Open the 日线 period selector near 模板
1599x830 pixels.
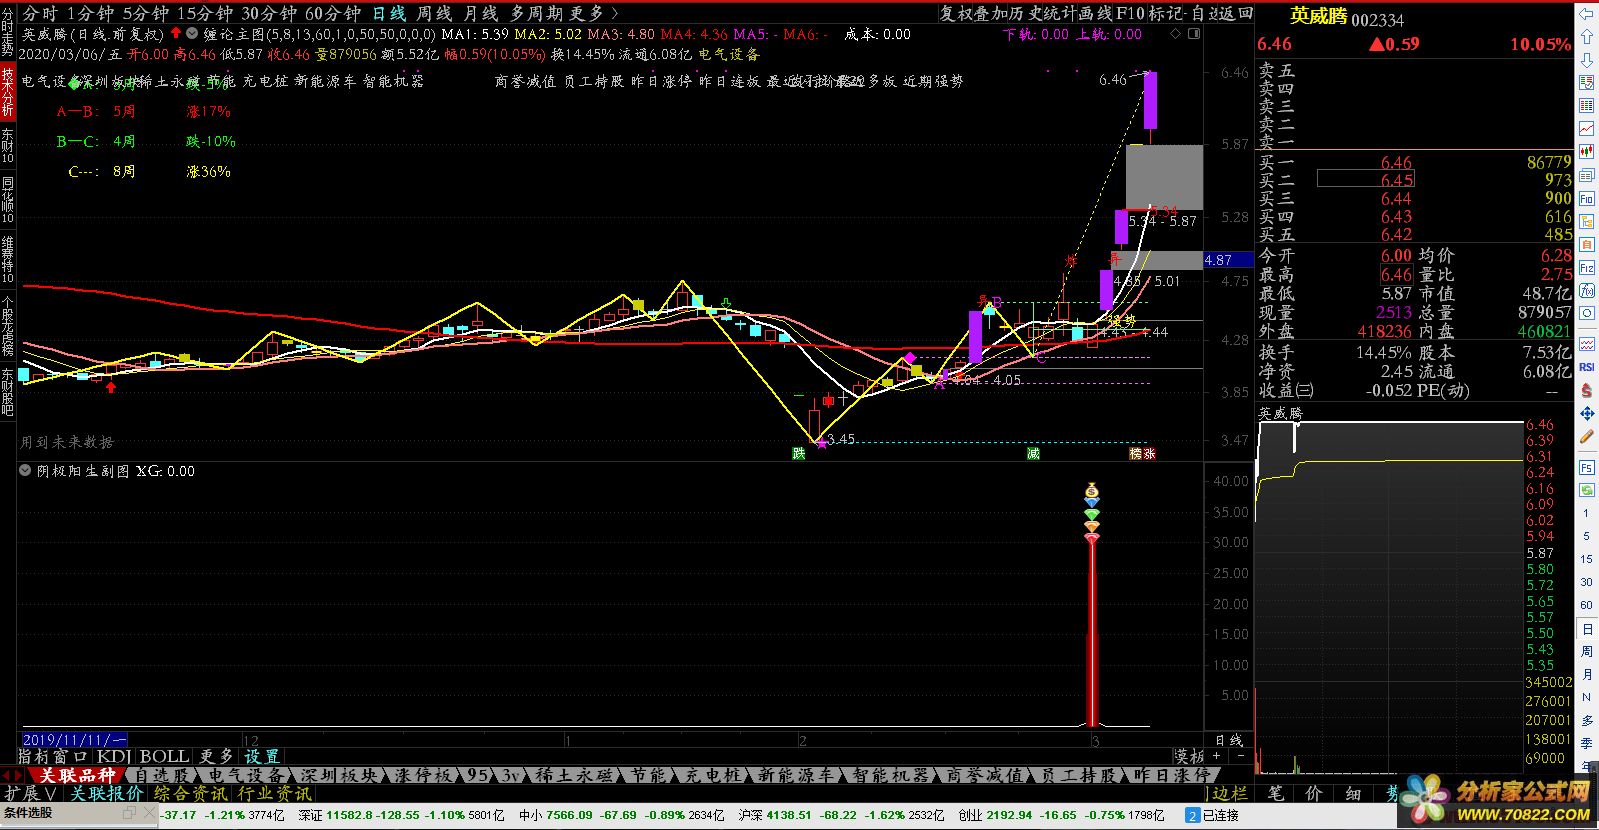coord(1229,740)
